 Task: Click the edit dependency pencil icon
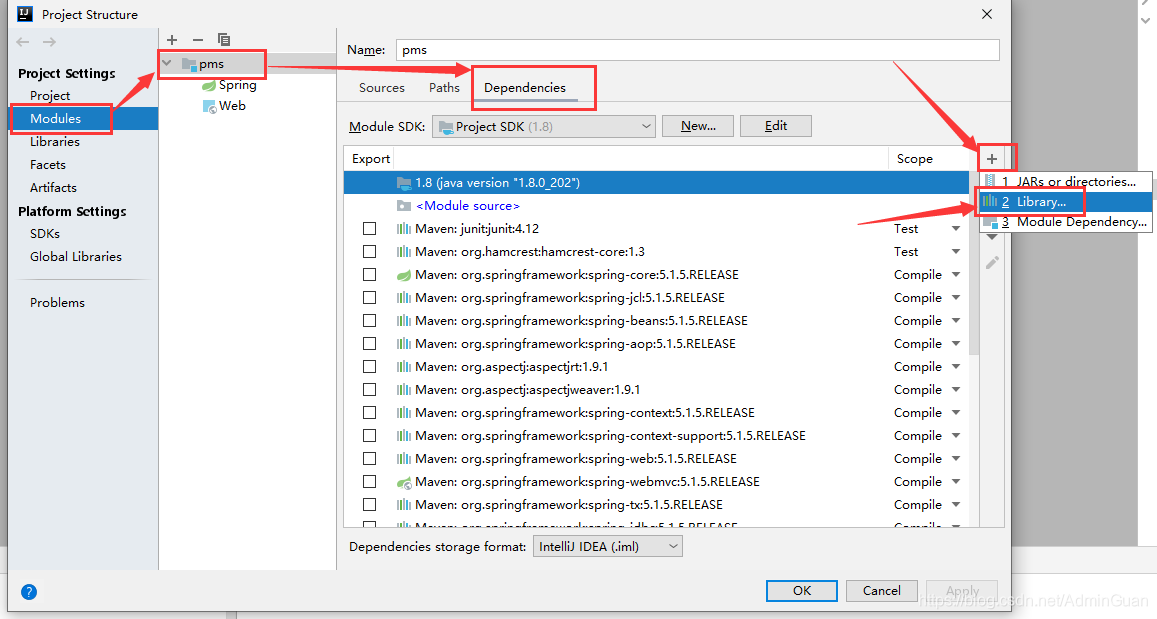pos(992,262)
